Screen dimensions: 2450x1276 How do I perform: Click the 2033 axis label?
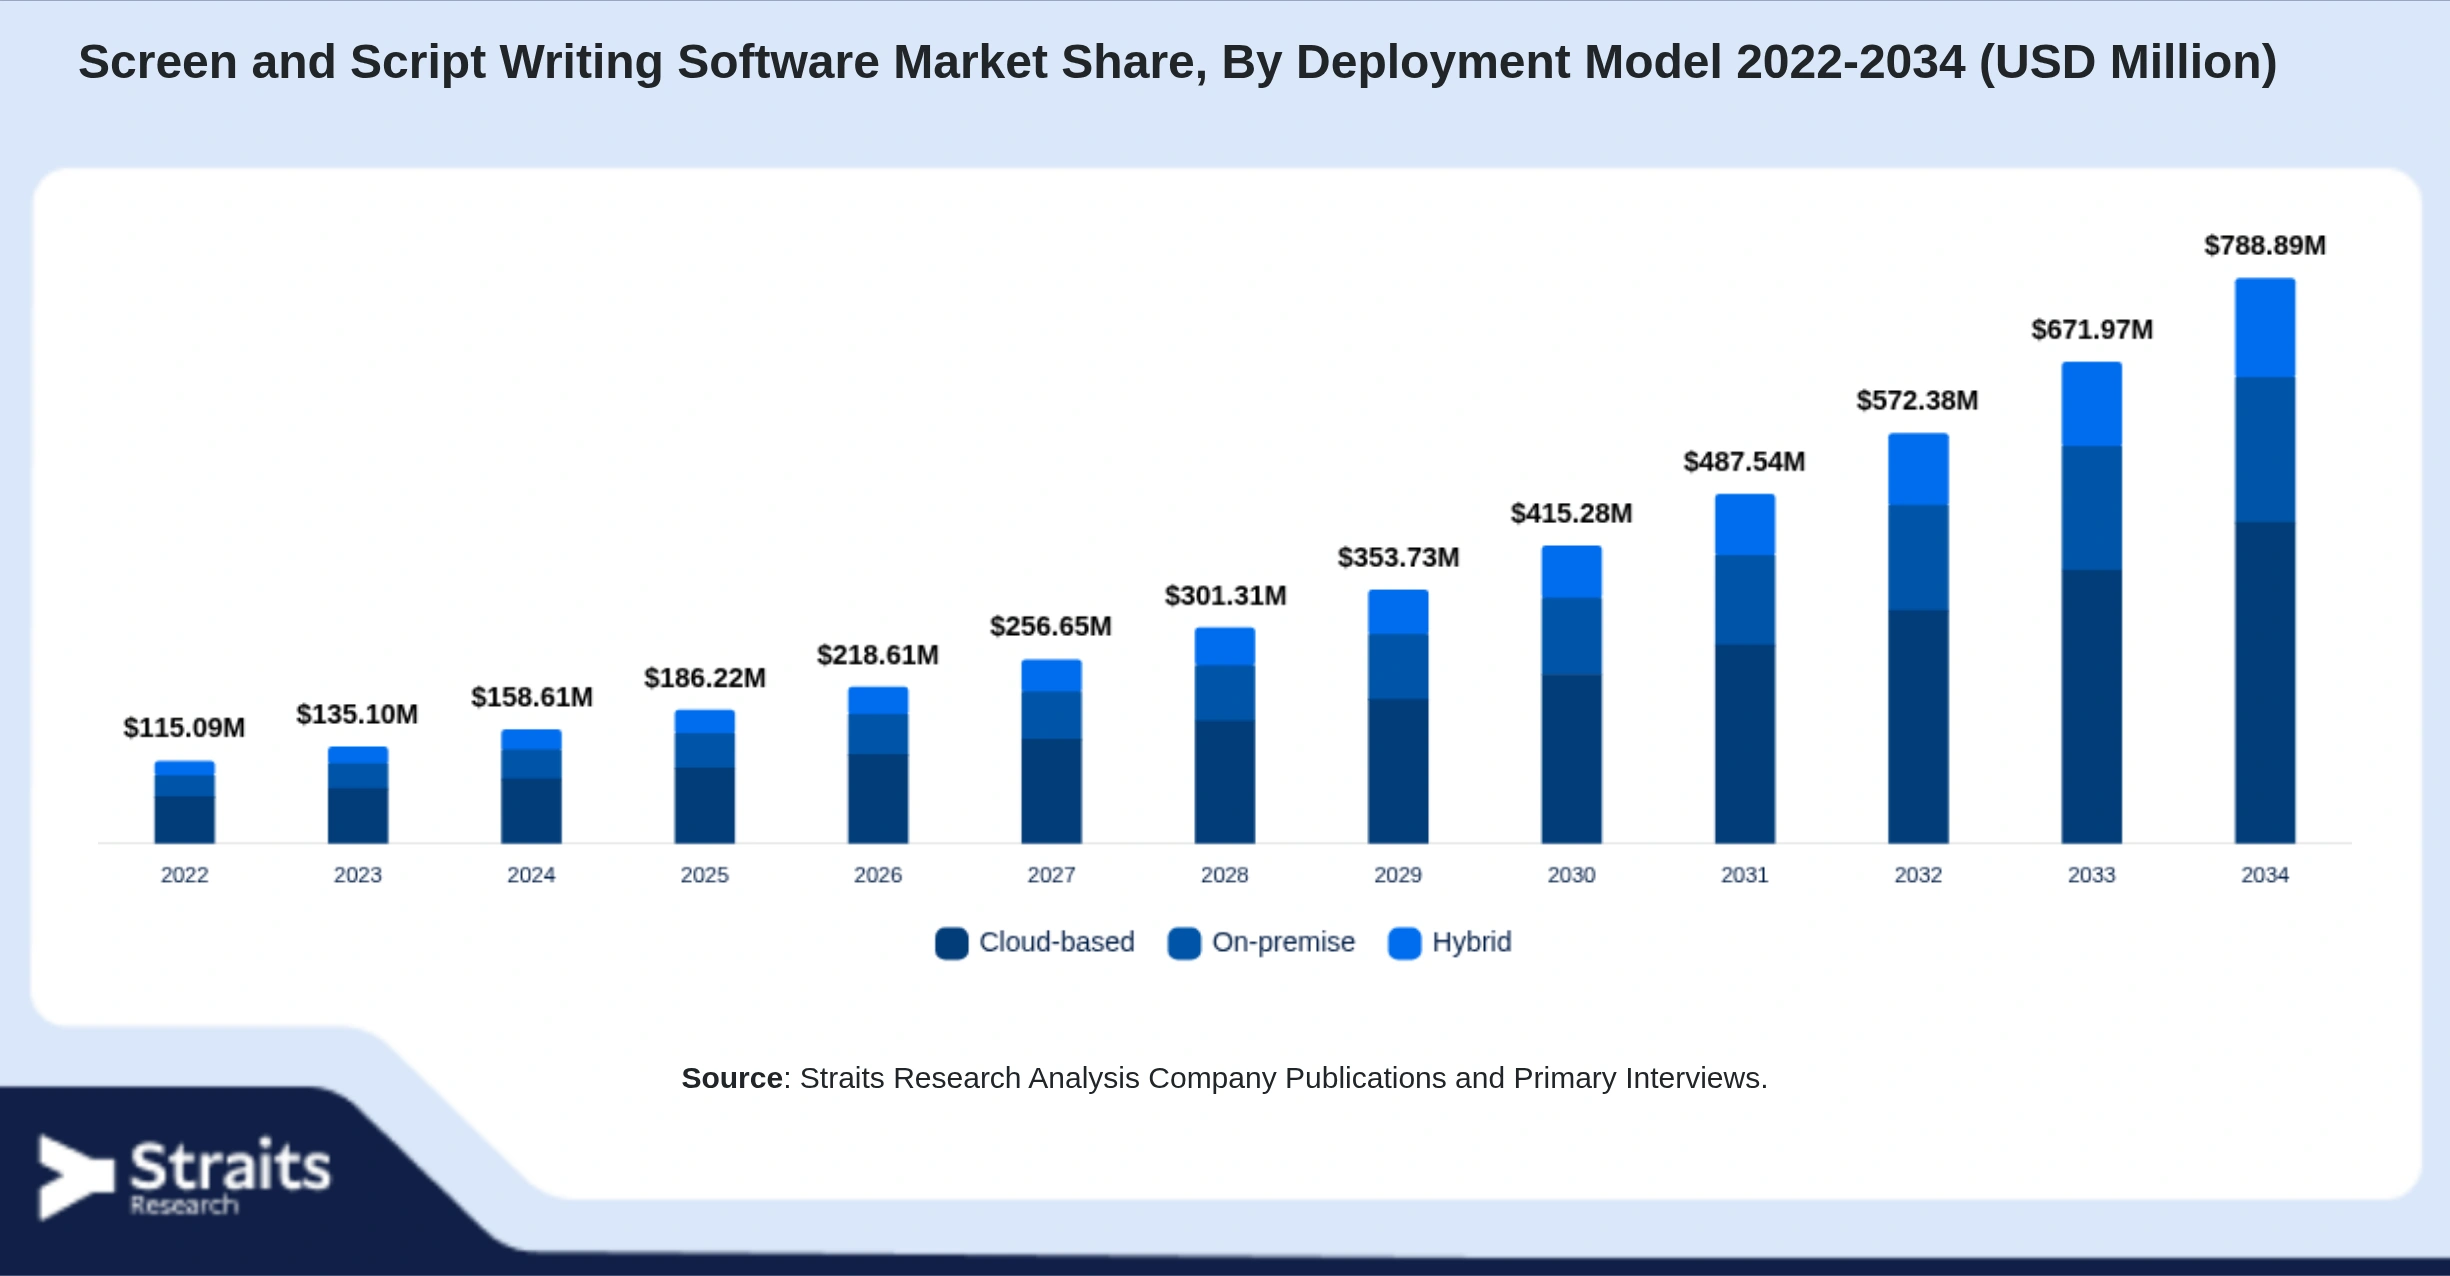tap(2091, 875)
